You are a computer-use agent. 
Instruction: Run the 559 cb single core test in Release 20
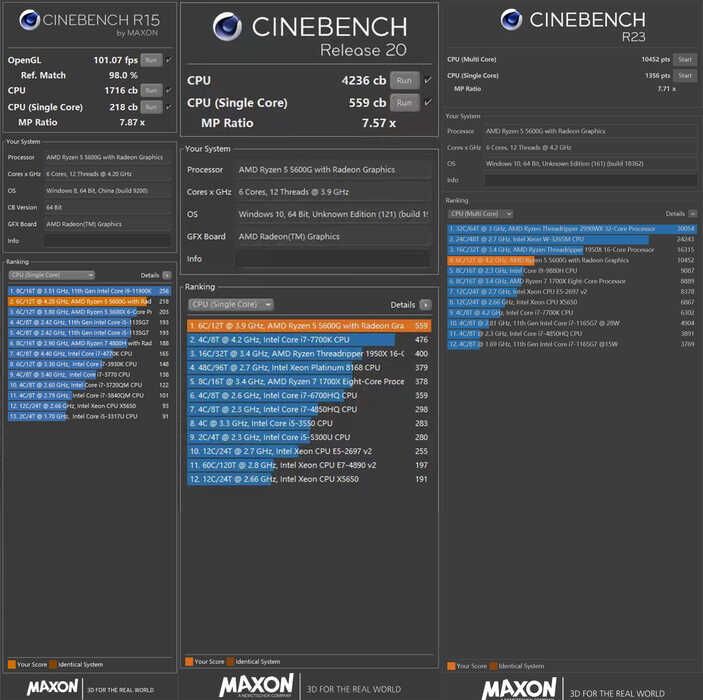click(x=404, y=103)
